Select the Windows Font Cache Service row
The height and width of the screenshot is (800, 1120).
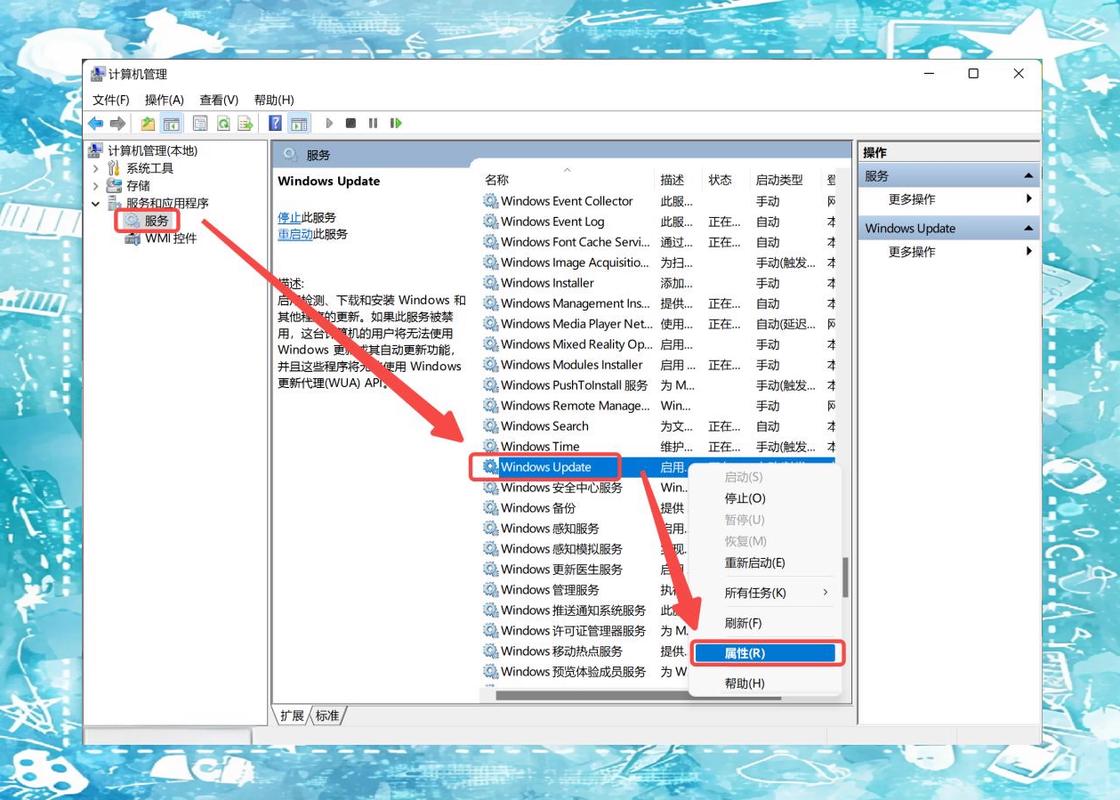(x=657, y=242)
